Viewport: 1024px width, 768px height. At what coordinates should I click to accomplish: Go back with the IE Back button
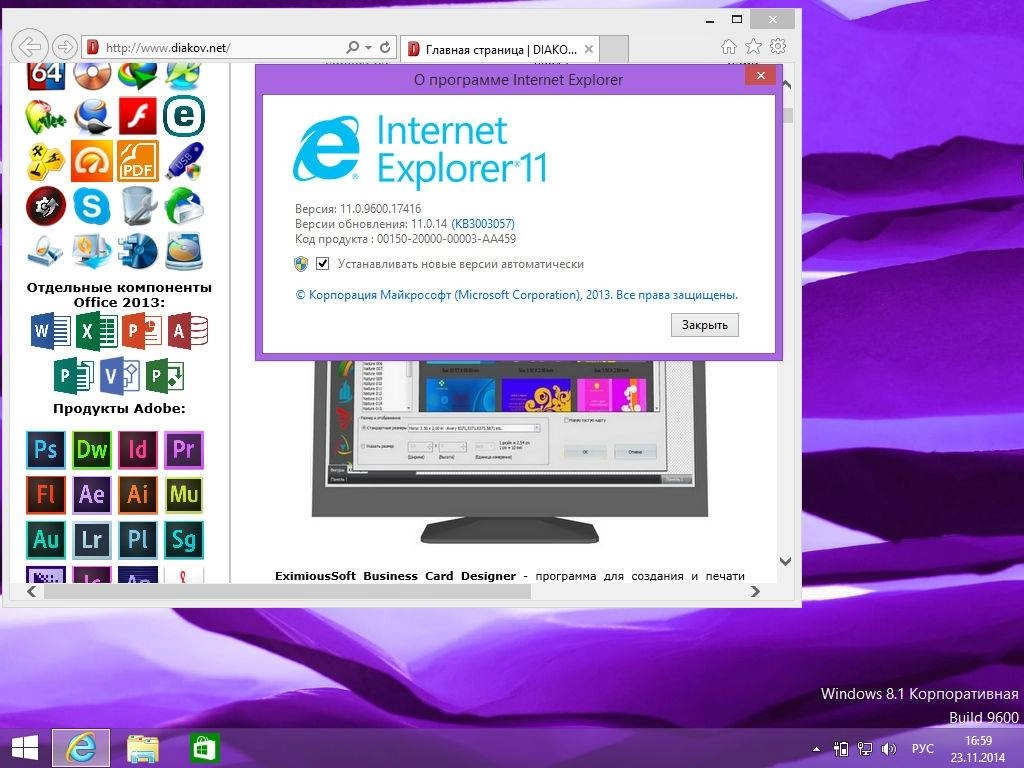coord(30,47)
